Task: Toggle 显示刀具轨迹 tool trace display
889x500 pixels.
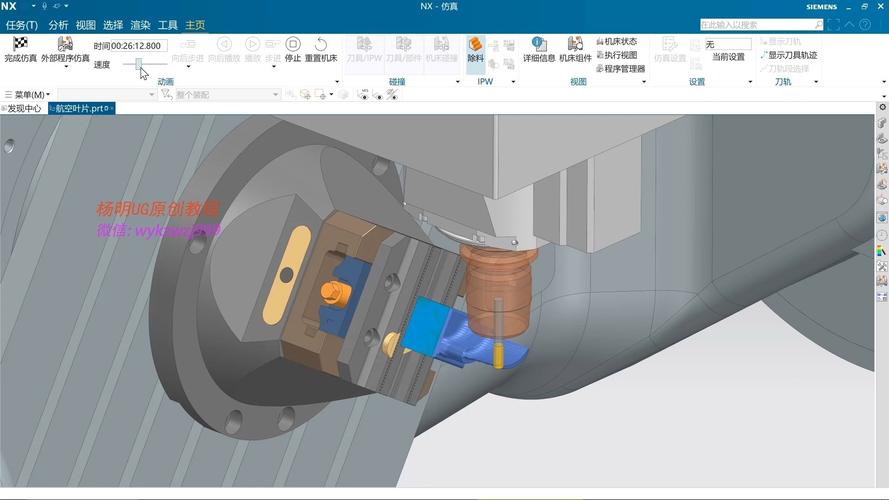Action: point(789,55)
